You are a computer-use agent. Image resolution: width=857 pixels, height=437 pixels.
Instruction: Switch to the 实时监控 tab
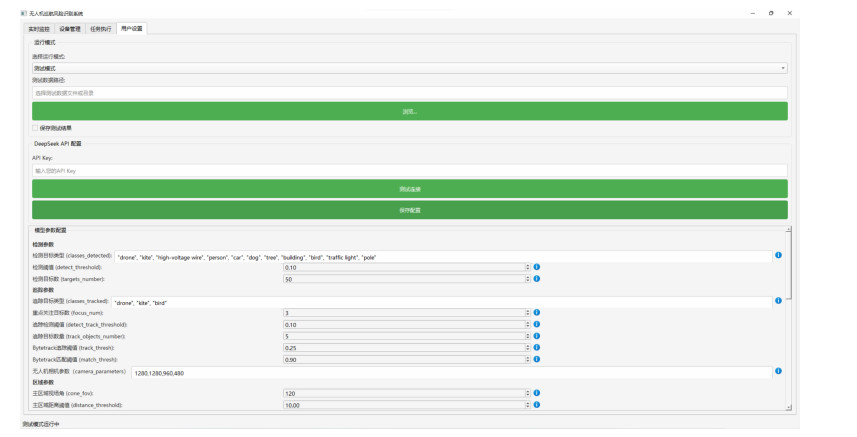[40, 29]
